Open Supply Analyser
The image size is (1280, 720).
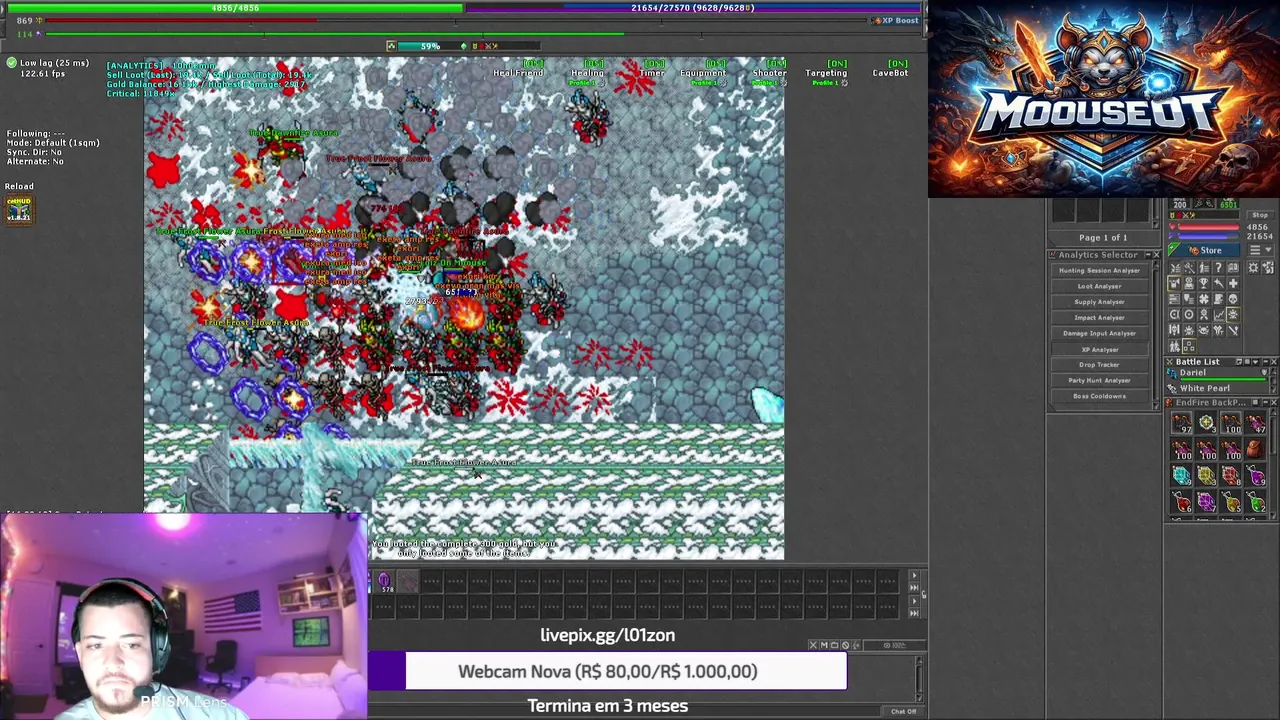click(1099, 302)
